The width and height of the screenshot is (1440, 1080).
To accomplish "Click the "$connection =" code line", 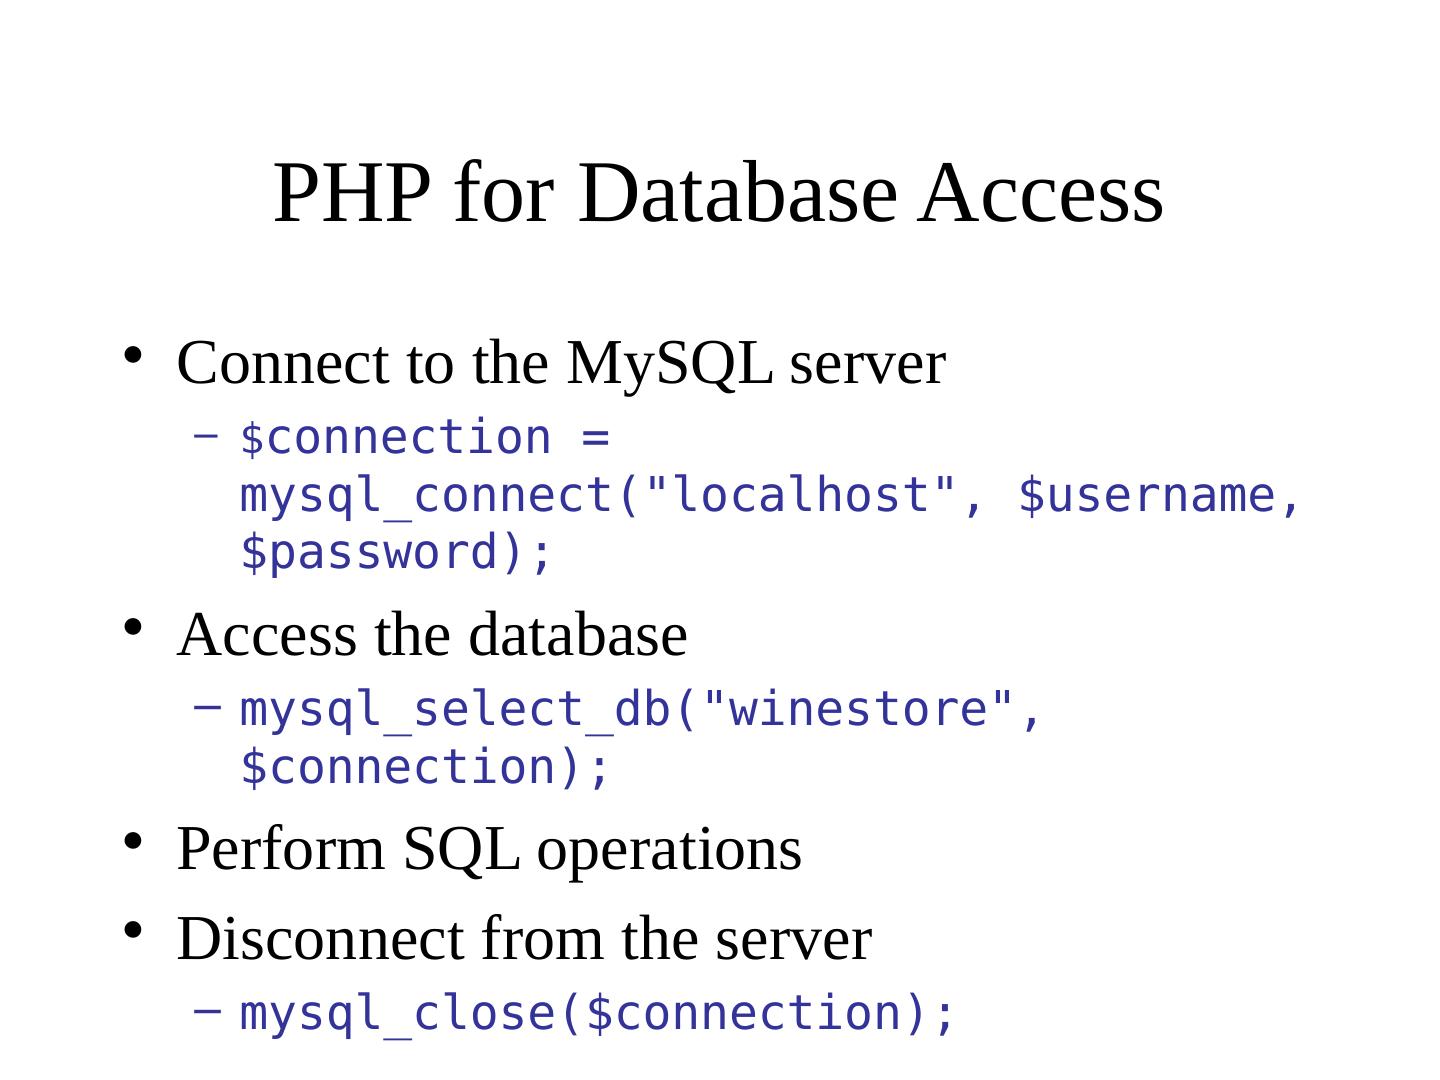I will click(424, 438).
